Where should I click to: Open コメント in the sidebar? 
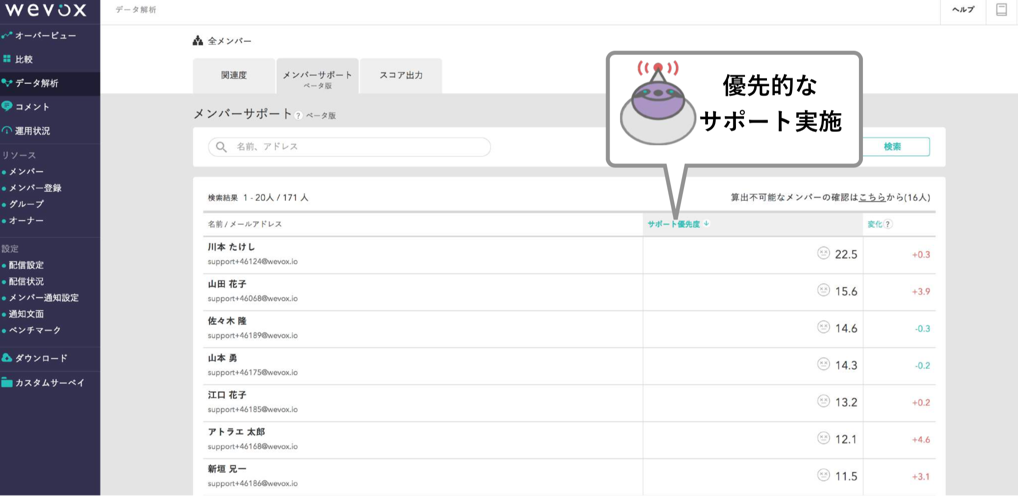pos(32,107)
